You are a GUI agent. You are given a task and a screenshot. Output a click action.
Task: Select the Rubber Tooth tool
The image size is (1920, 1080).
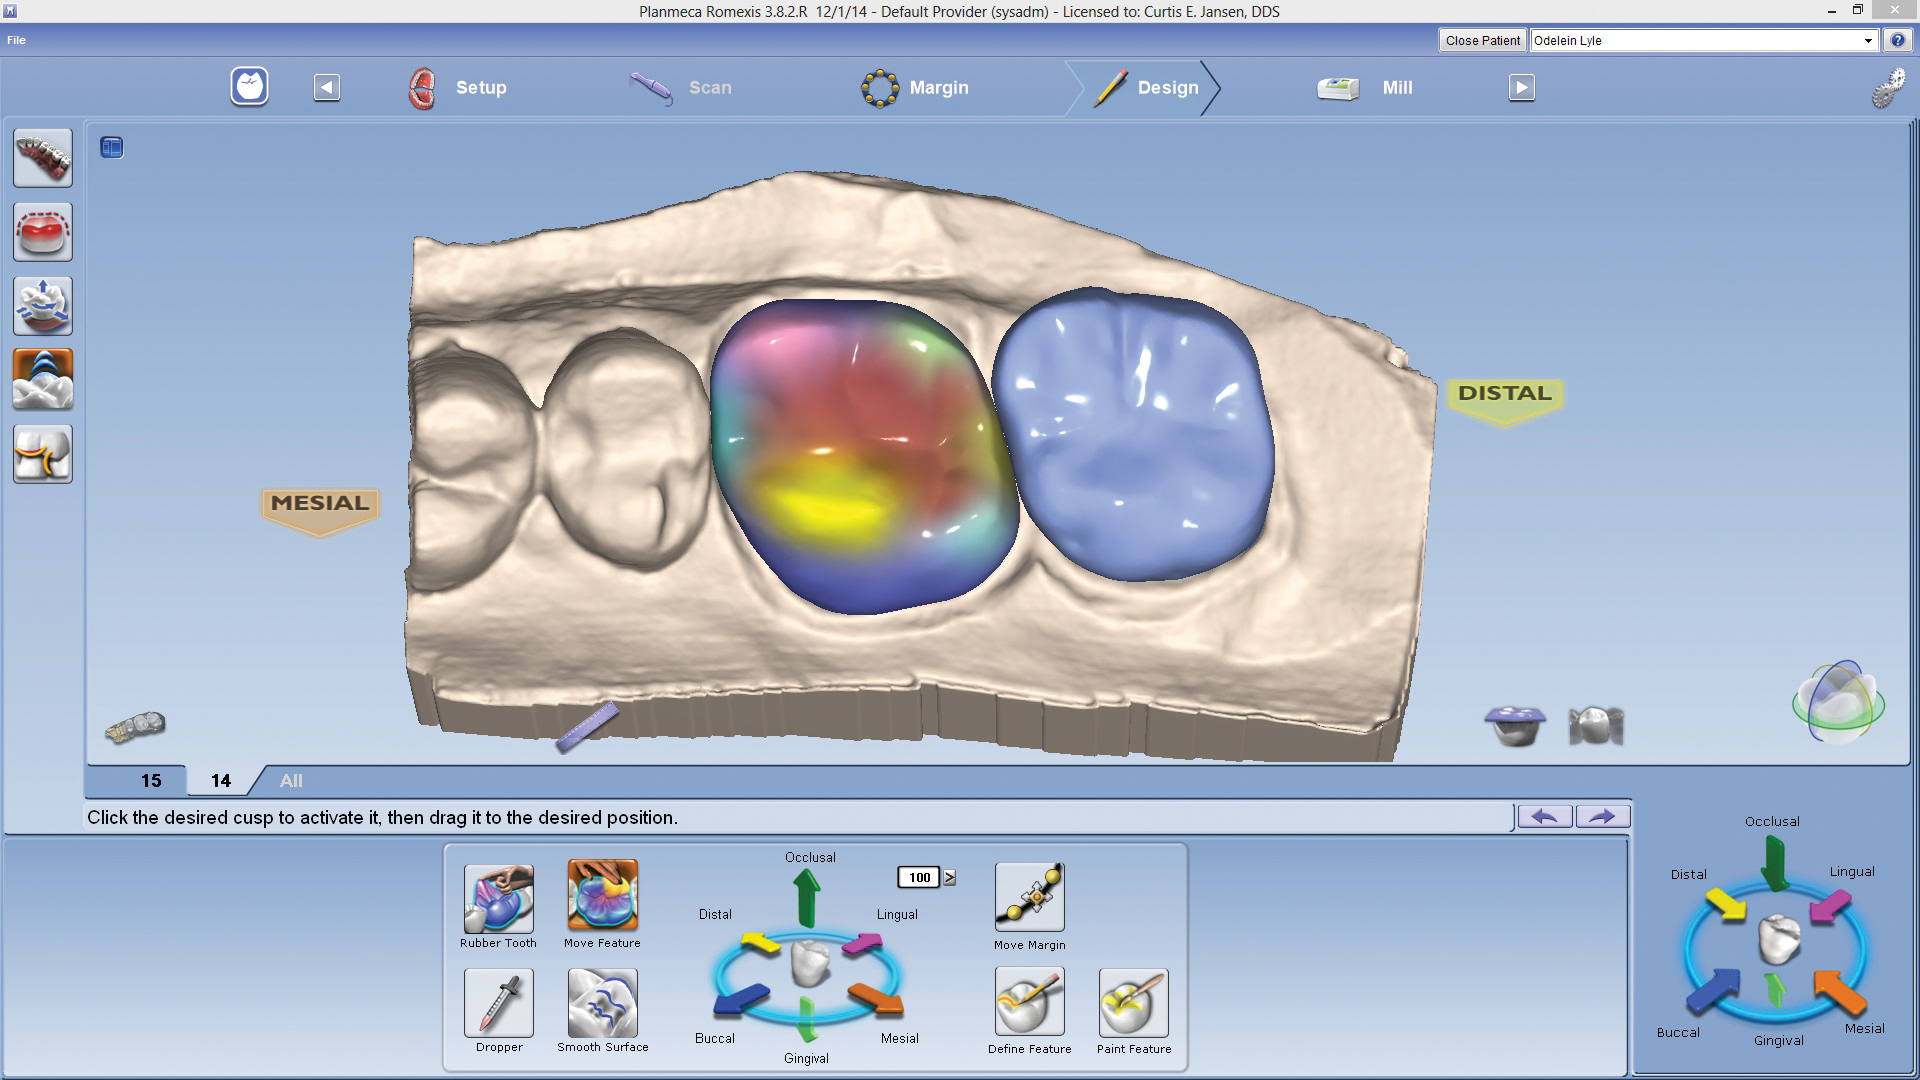click(x=498, y=899)
